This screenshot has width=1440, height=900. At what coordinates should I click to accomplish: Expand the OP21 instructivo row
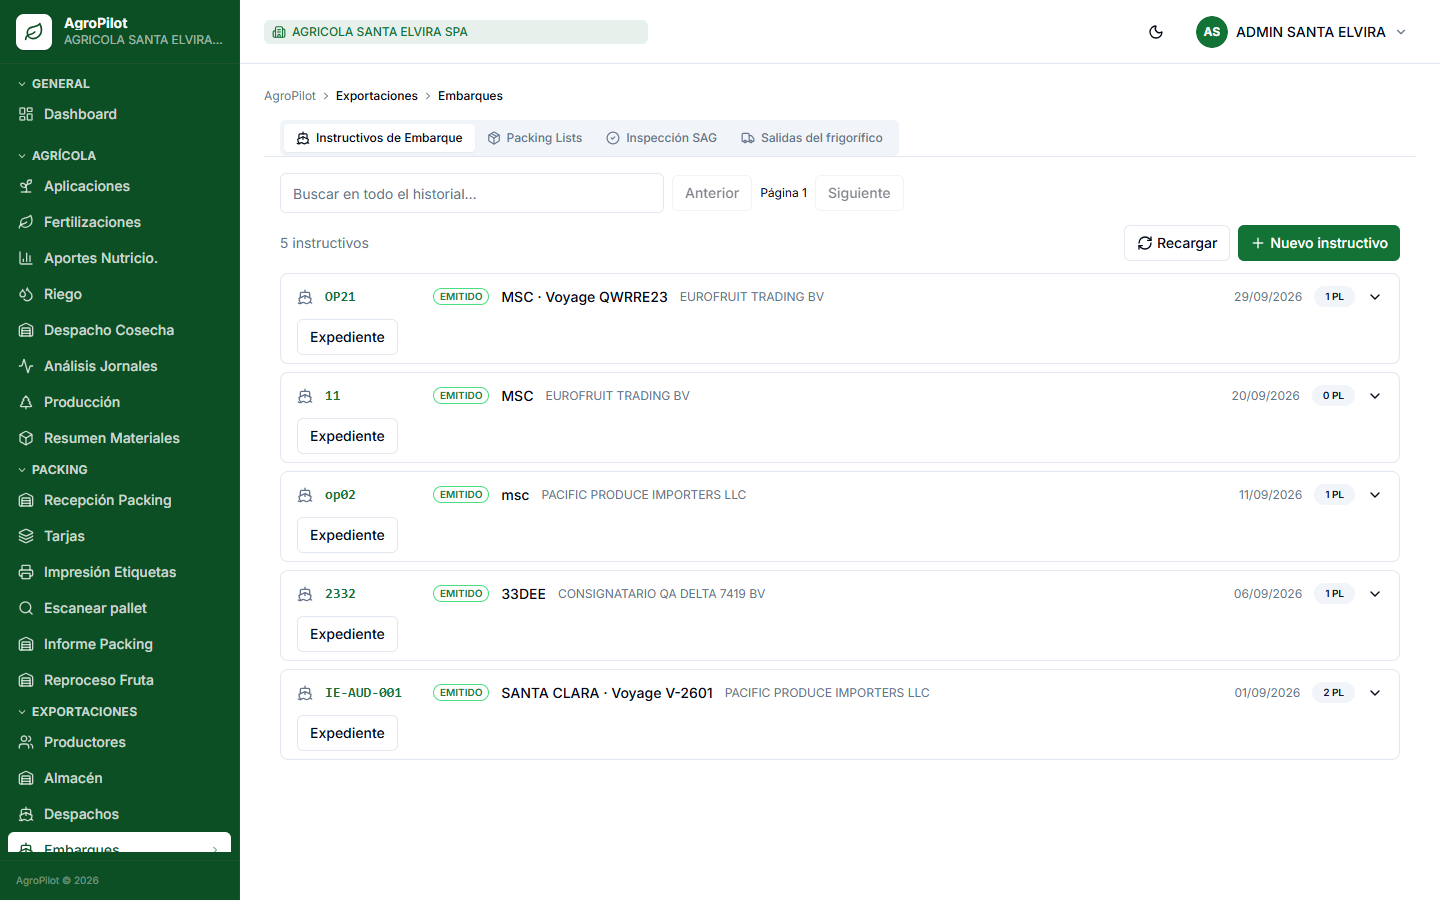[1375, 297]
